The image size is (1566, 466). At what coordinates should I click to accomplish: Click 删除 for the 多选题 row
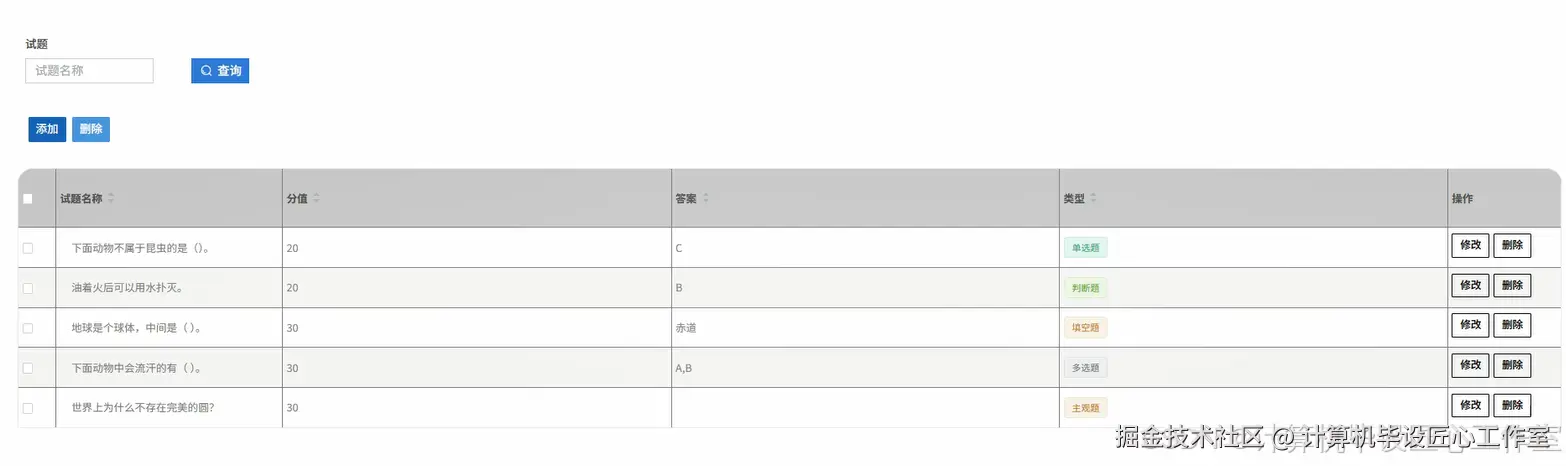[1512, 365]
